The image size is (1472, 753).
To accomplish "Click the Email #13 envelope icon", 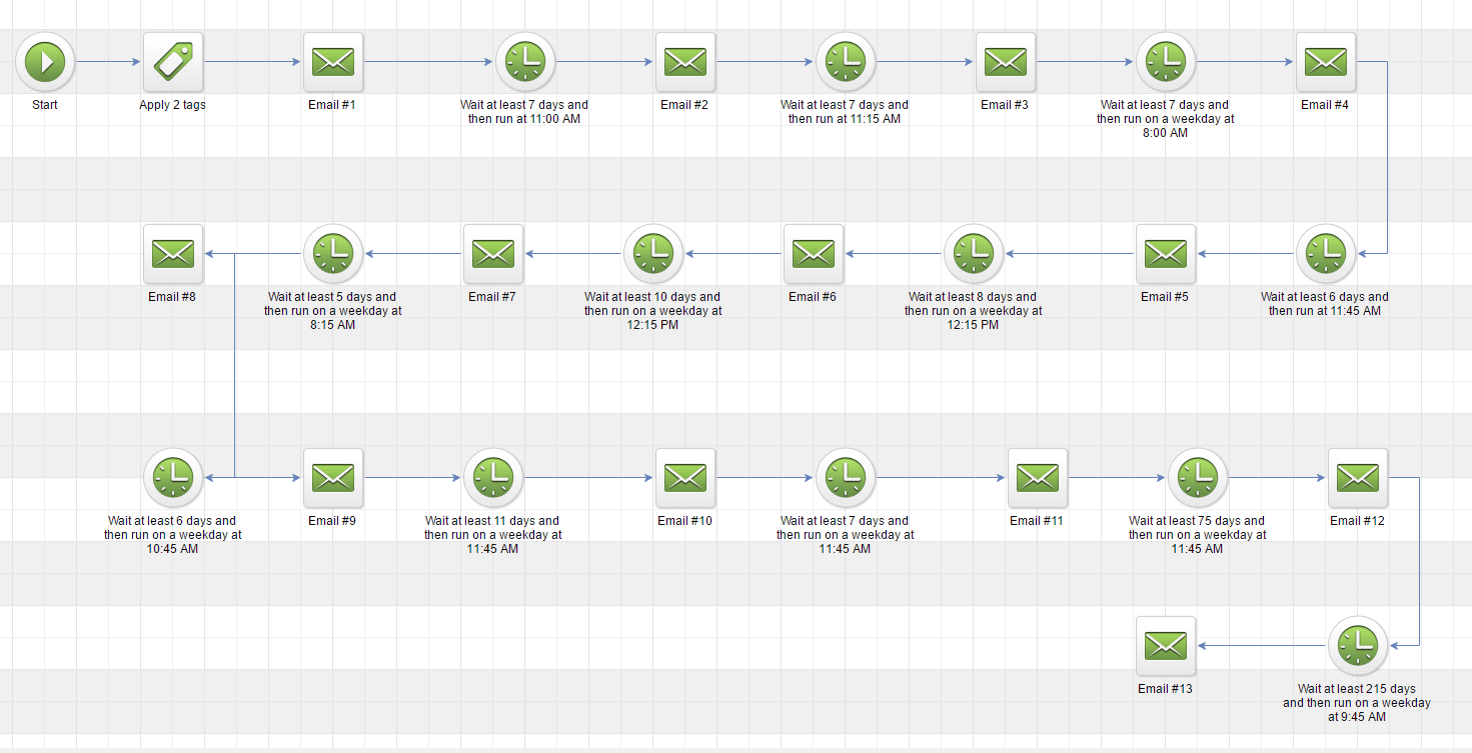I will (x=1165, y=646).
